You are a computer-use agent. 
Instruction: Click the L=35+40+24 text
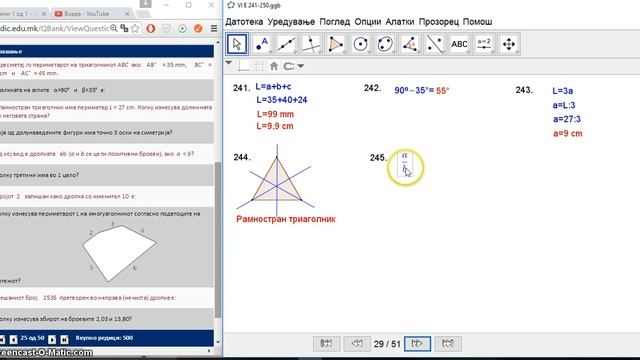coord(282,100)
